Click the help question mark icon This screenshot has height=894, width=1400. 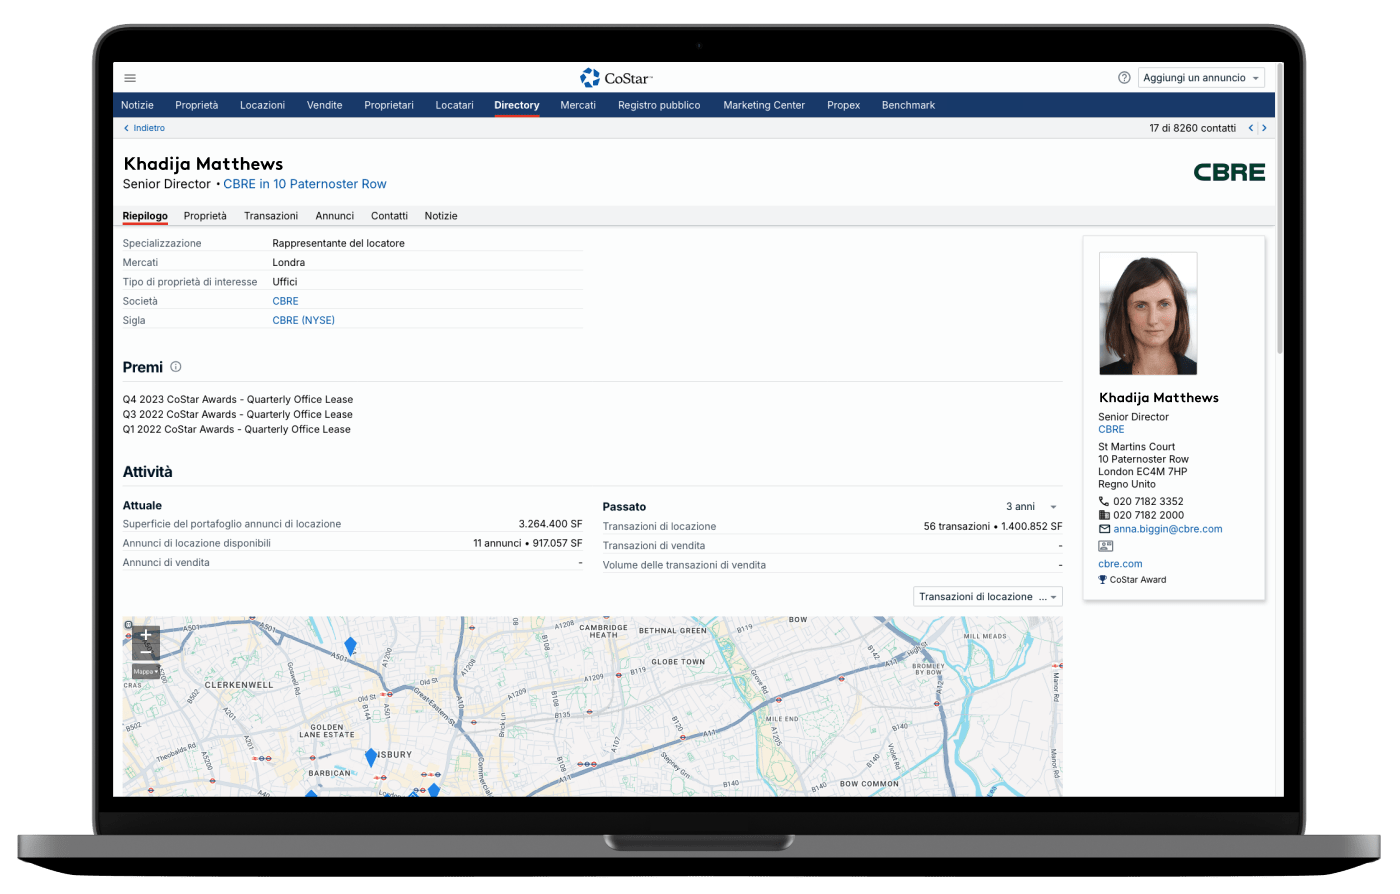click(x=1124, y=78)
